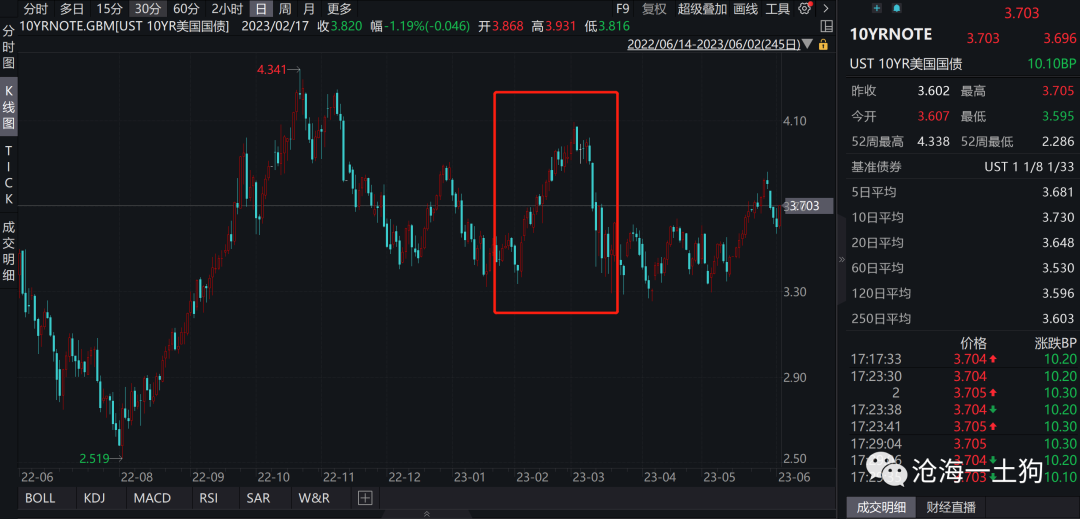Viewport: 1080px width, 519px height.
Task: Click 20日平均 row value 3.648
Action: (1058, 243)
